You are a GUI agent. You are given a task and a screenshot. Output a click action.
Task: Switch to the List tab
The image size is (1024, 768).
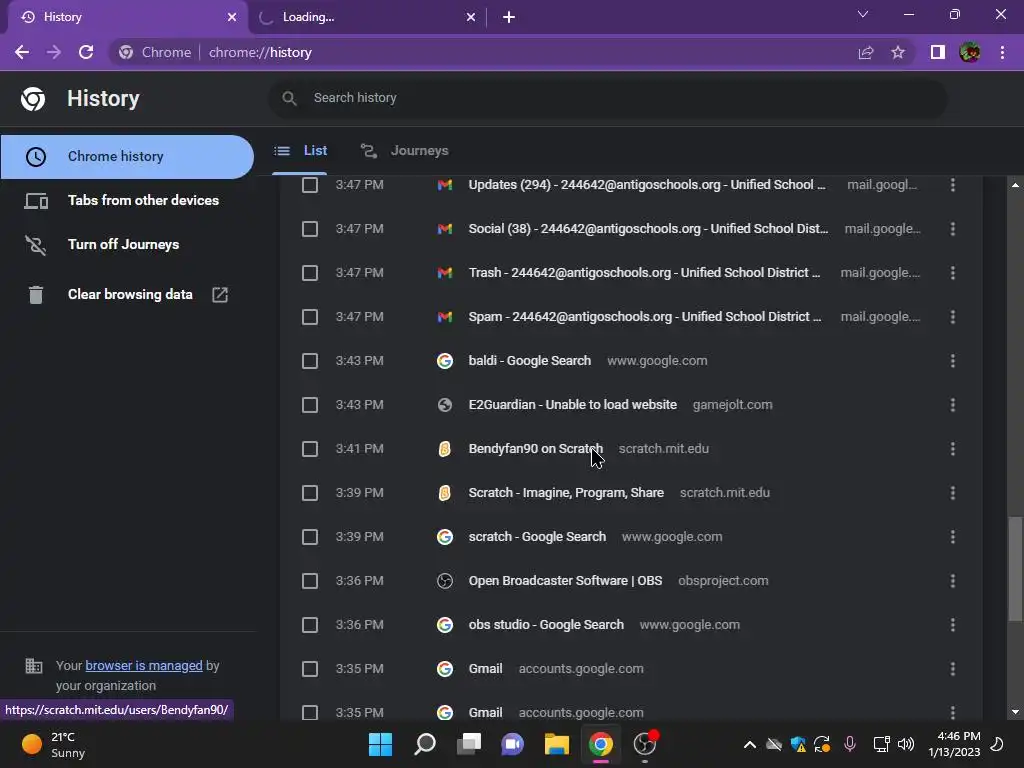pyautogui.click(x=300, y=151)
